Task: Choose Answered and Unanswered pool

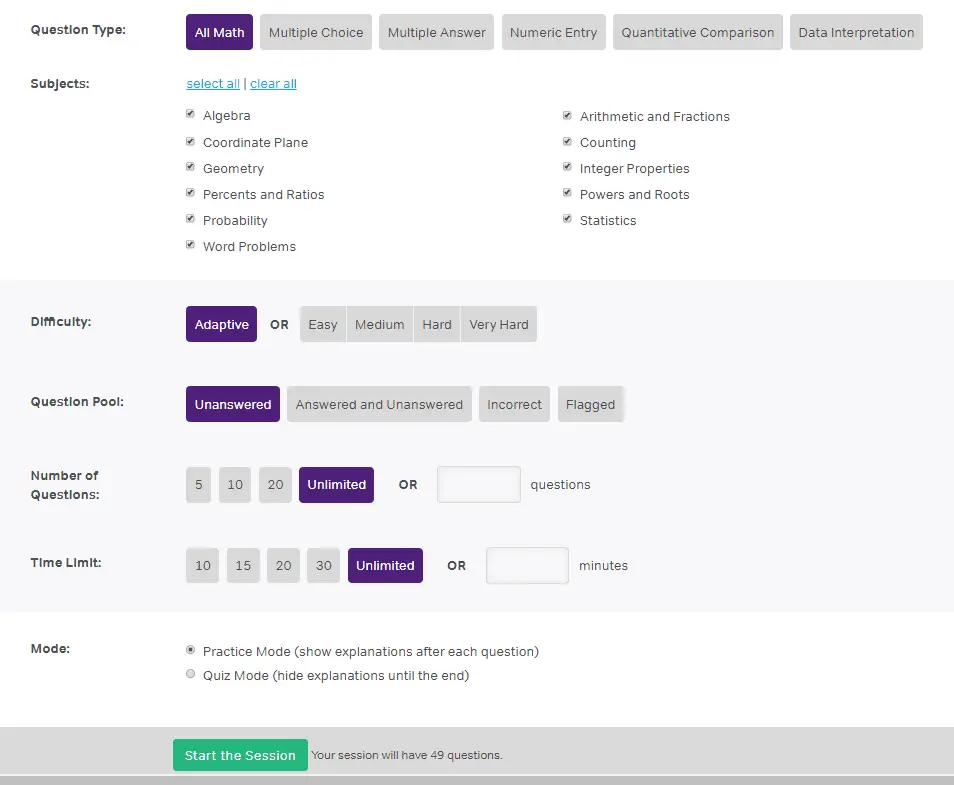Action: (x=379, y=404)
